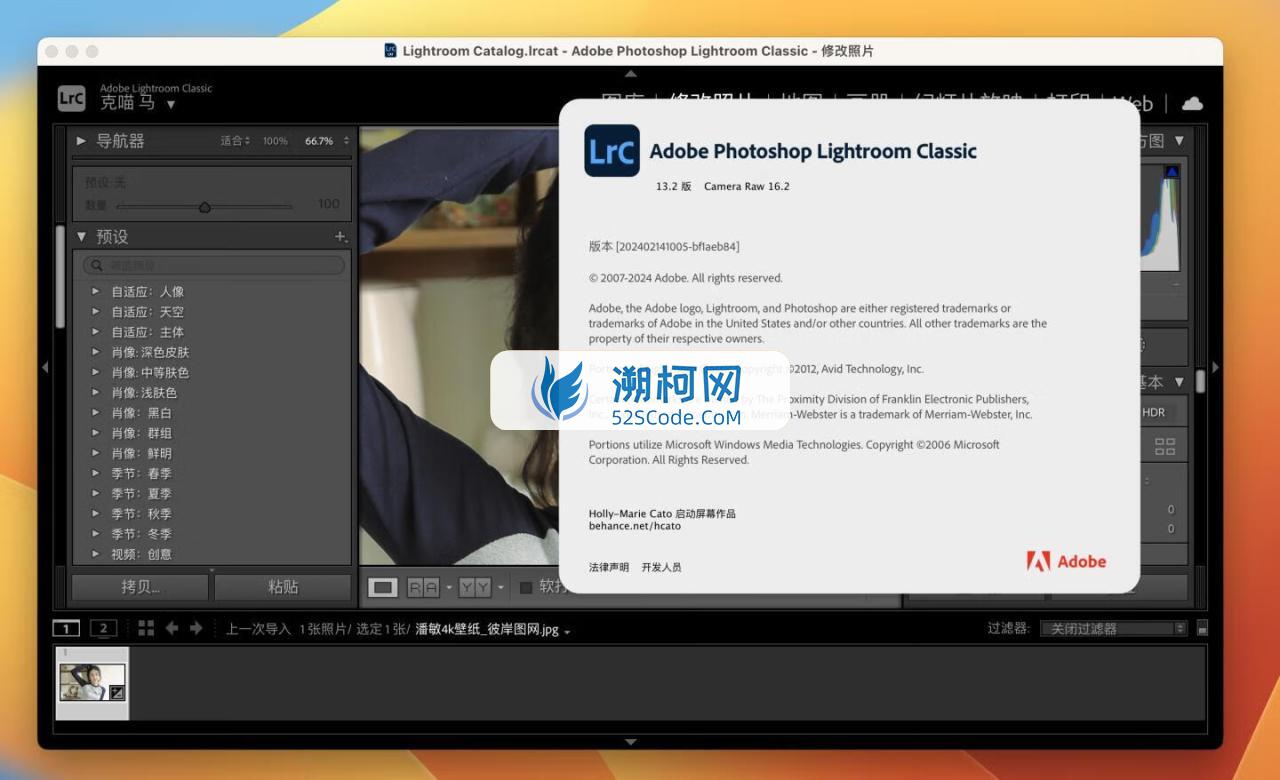Image resolution: width=1280 pixels, height=780 pixels.
Task: Toggle the filter switch at filmstrip right
Action: coord(1202,628)
